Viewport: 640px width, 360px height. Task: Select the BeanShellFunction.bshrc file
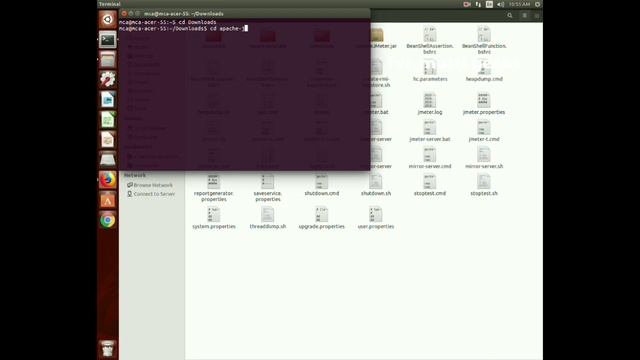coord(484,40)
